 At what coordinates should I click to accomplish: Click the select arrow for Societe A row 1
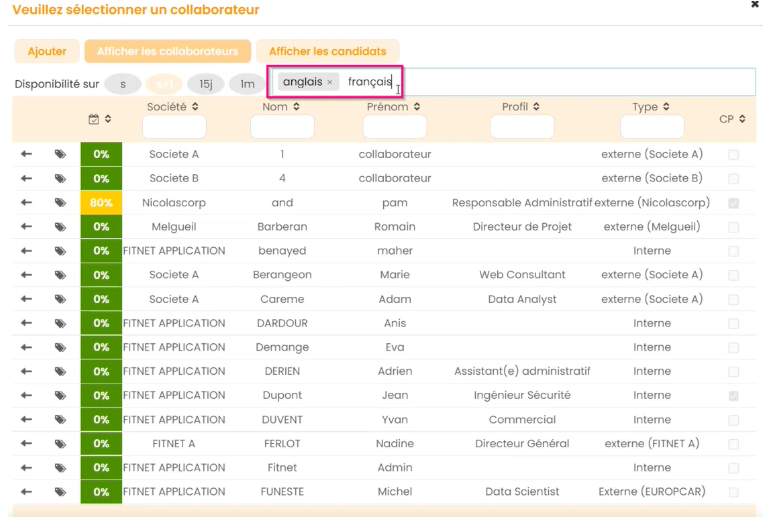(26, 155)
